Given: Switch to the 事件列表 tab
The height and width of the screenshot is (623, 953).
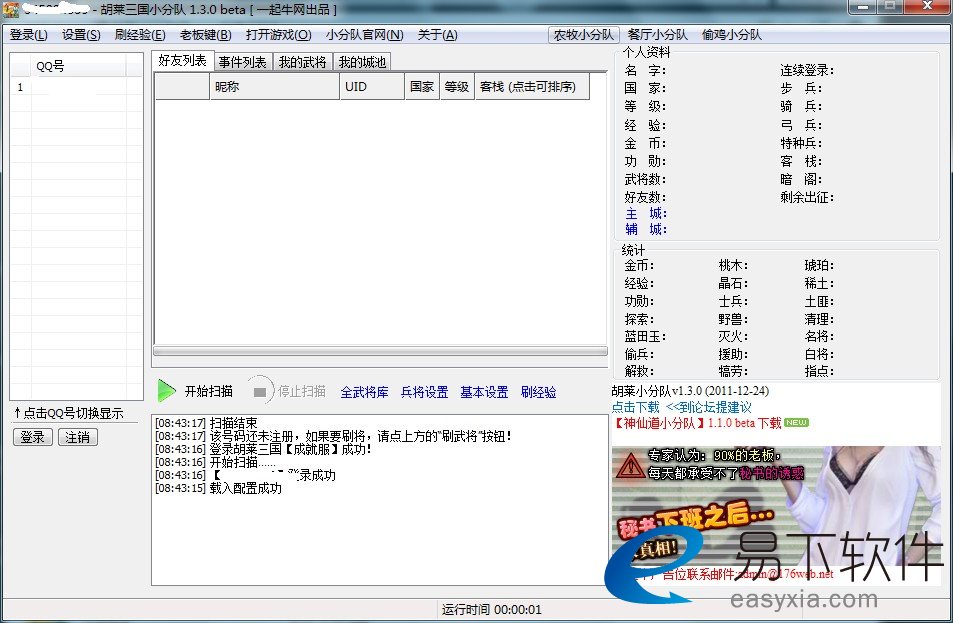Looking at the screenshot, I should point(242,62).
